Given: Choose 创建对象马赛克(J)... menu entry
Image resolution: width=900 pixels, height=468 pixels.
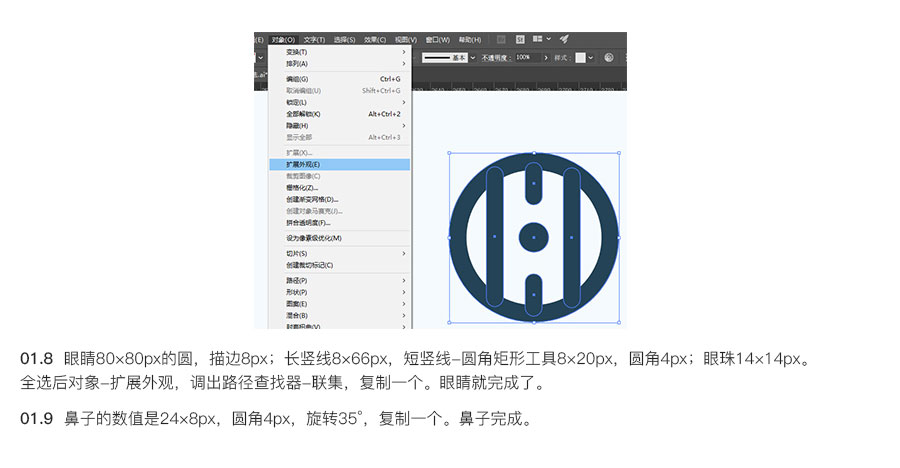Looking at the screenshot, I should tap(339, 211).
